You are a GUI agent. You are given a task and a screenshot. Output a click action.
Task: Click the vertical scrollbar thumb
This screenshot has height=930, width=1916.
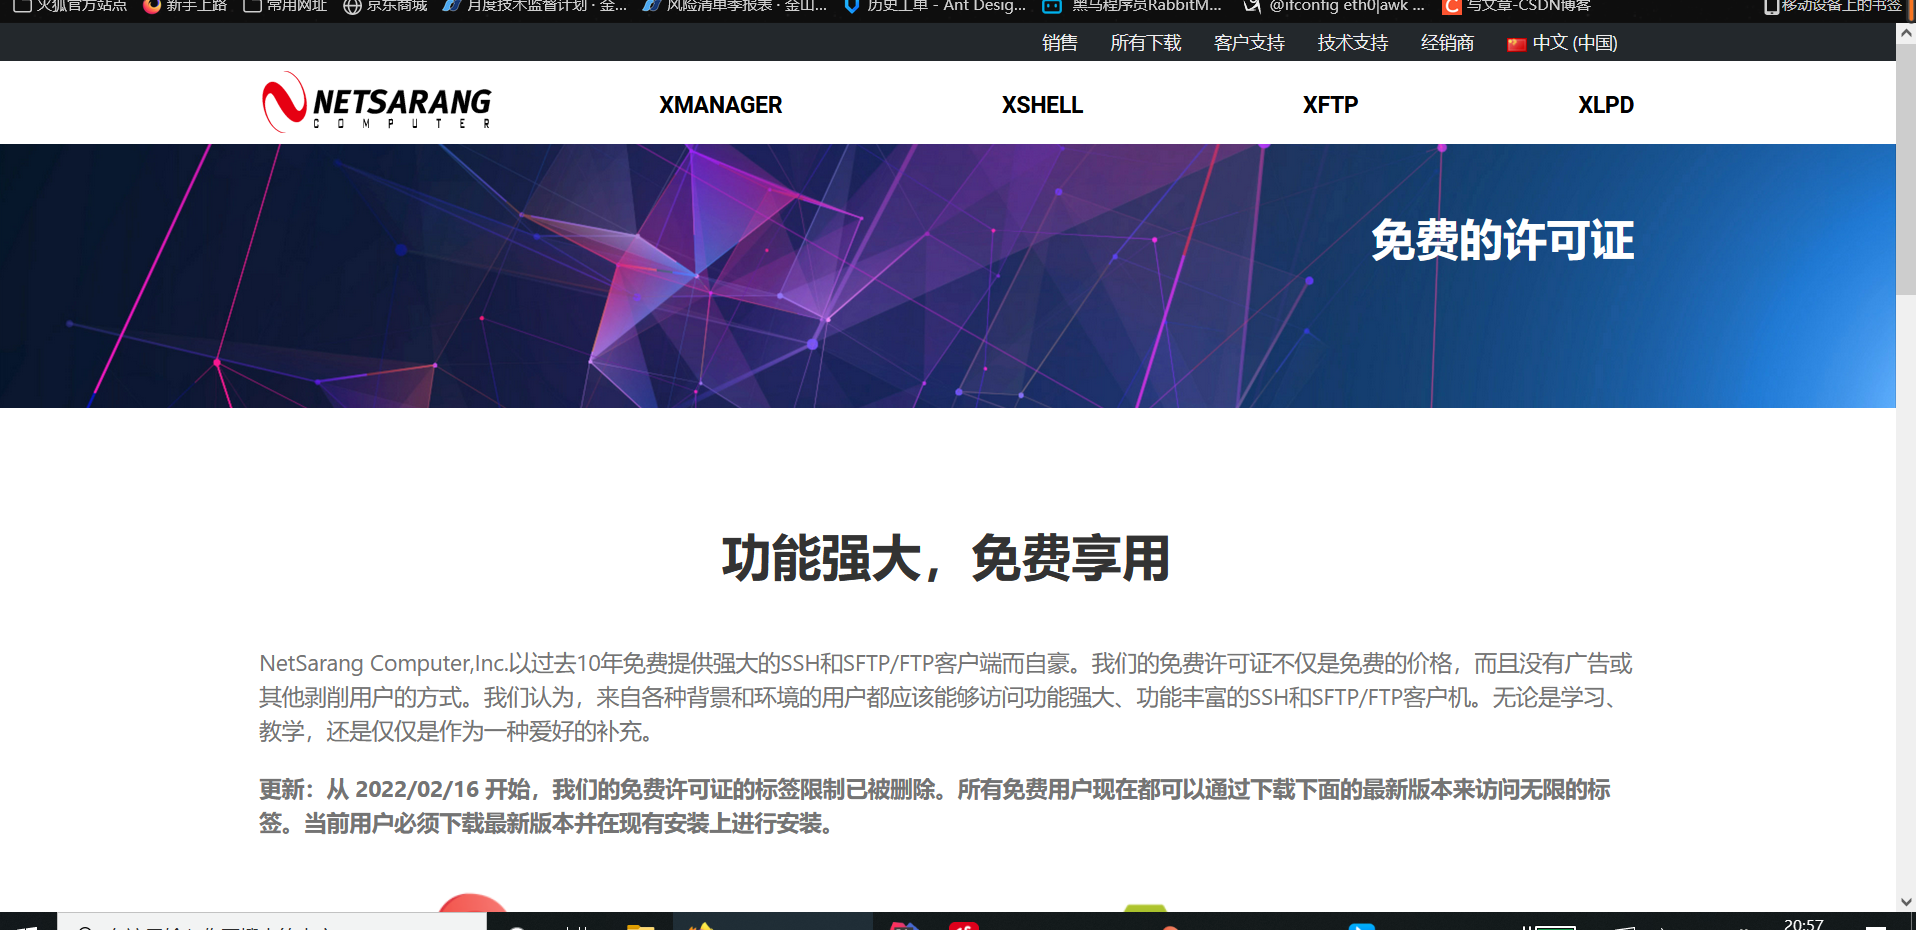click(1906, 169)
